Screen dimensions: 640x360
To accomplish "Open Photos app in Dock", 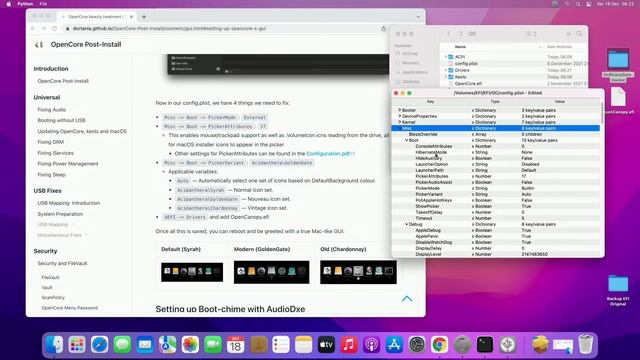I will pos(190,345).
